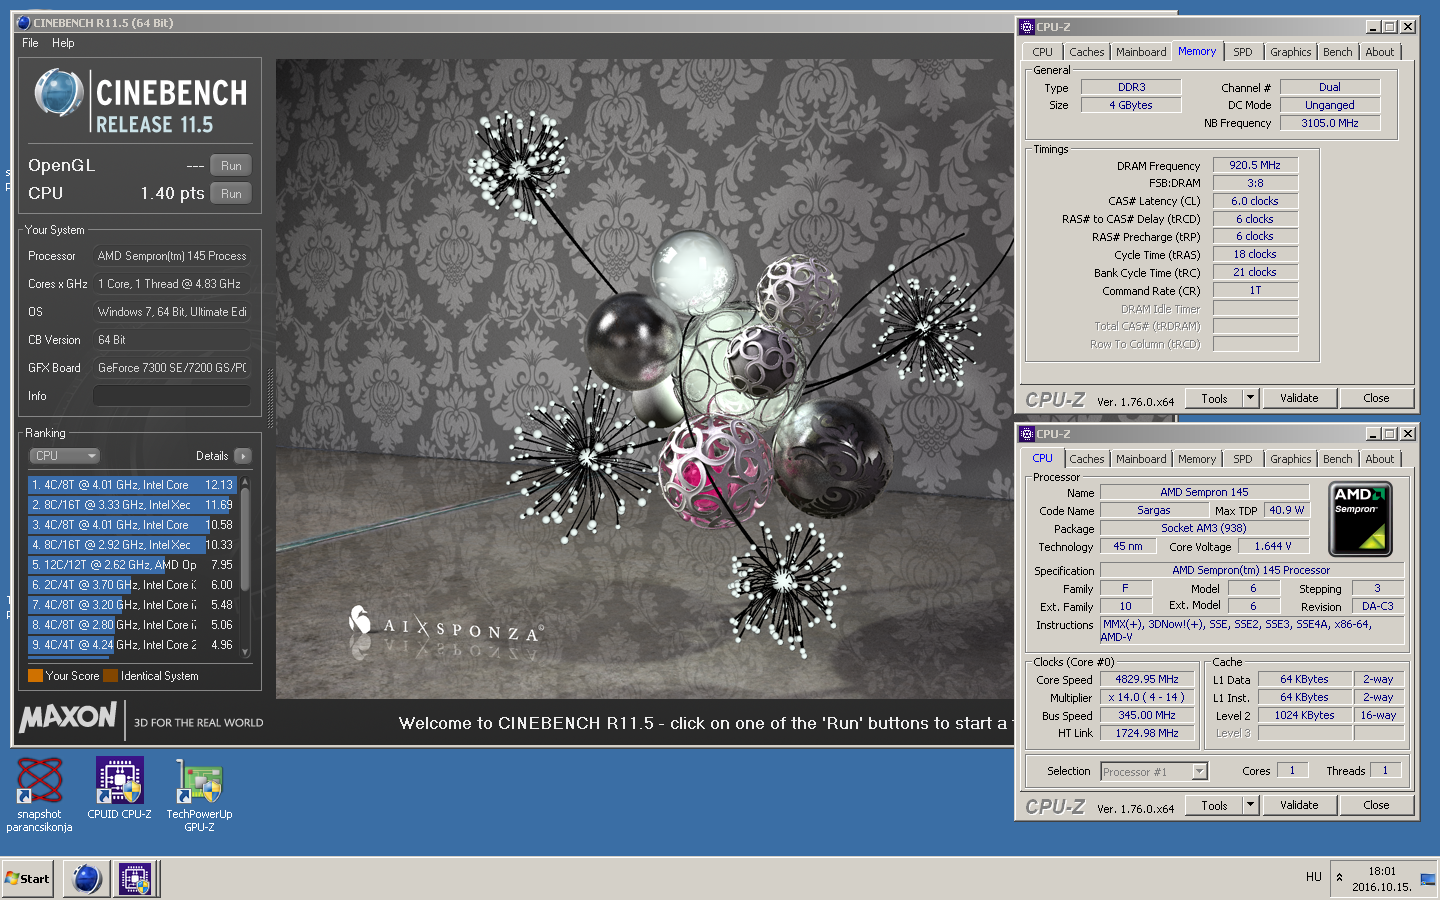The width and height of the screenshot is (1440, 900).
Task: Switch to CPU tab in upper CPU-Z
Action: (x=1042, y=52)
